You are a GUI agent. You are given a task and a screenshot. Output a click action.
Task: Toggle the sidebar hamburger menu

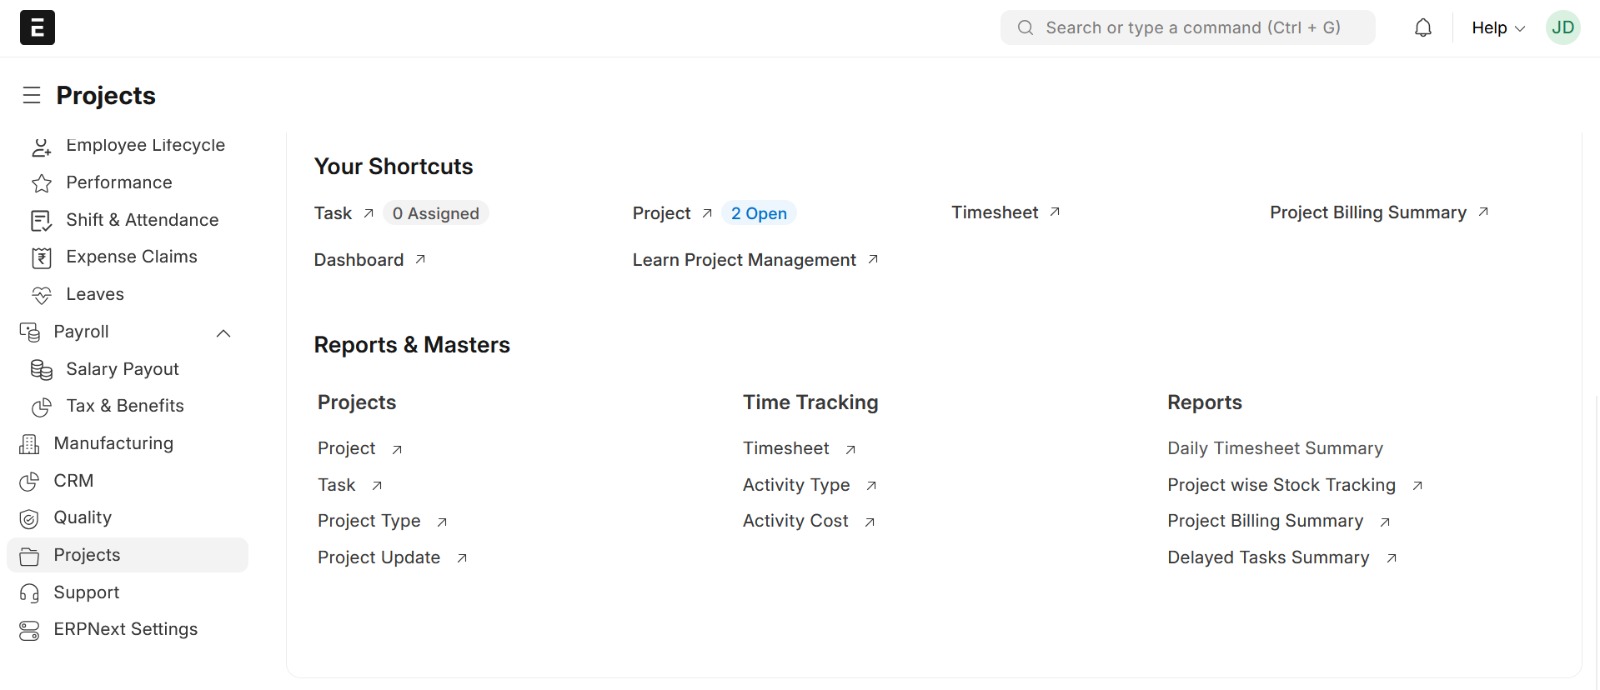pos(32,95)
